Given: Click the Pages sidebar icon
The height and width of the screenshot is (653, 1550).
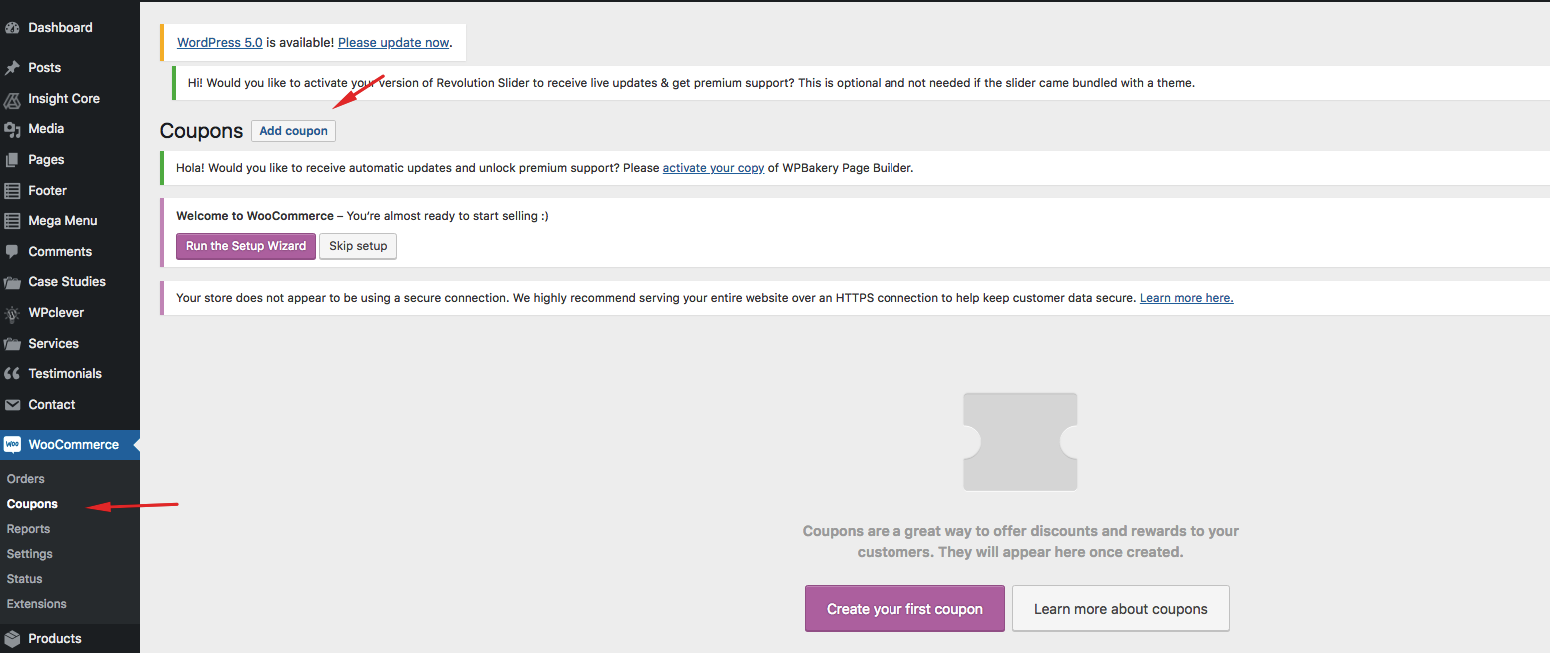Looking at the screenshot, I should click(12, 160).
